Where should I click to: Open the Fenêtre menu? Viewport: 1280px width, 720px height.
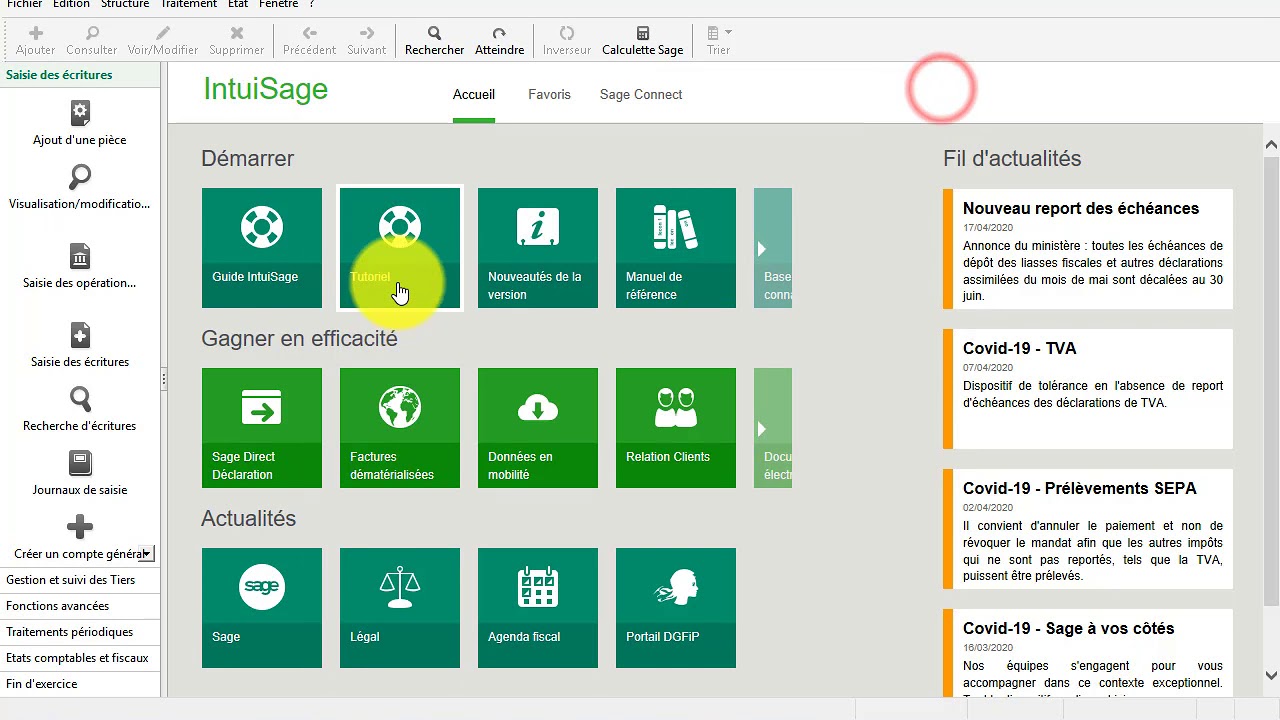(x=278, y=4)
